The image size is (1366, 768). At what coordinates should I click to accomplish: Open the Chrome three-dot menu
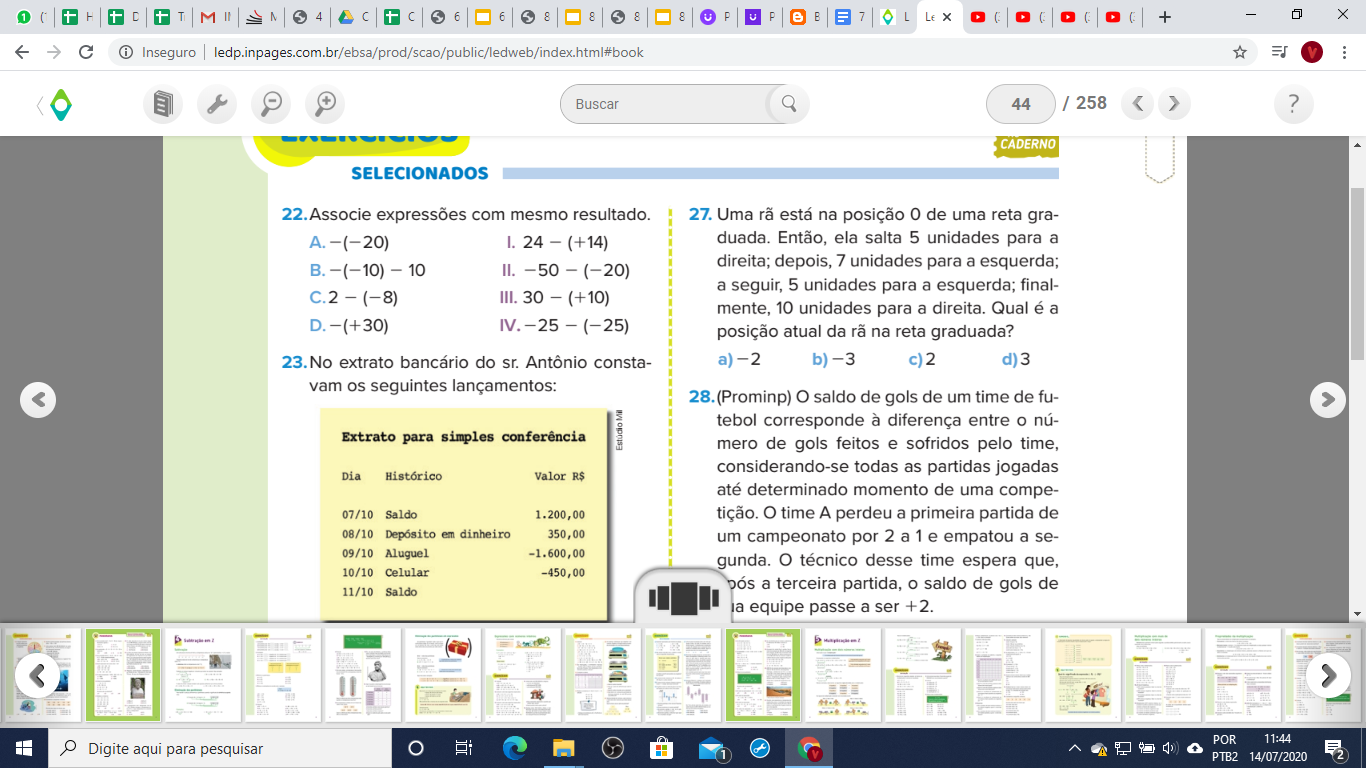point(1343,52)
